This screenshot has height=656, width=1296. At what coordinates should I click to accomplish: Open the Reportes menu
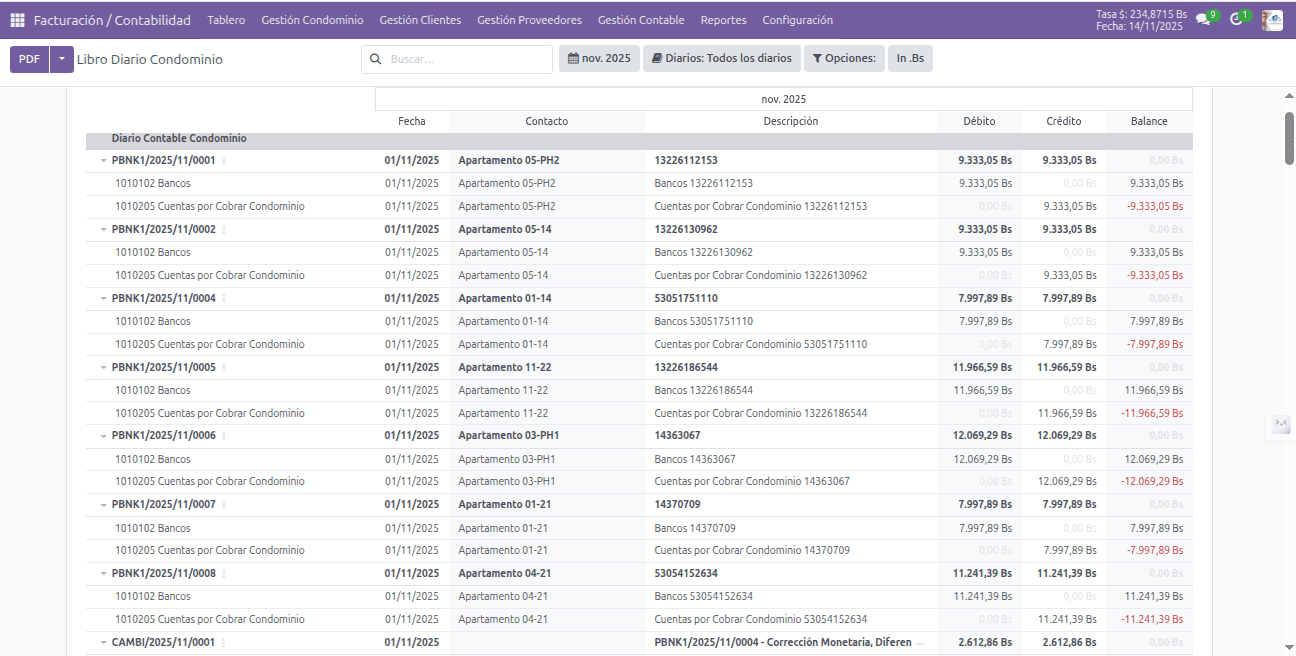click(723, 20)
